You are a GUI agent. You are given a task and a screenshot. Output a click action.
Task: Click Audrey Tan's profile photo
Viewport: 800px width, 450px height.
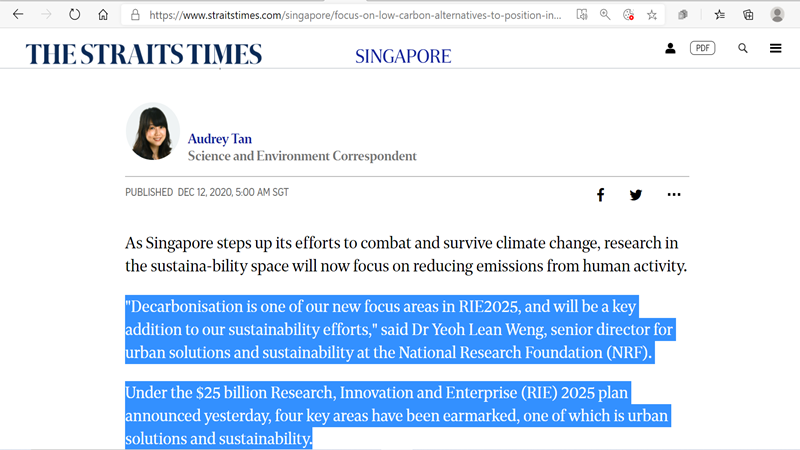153,132
